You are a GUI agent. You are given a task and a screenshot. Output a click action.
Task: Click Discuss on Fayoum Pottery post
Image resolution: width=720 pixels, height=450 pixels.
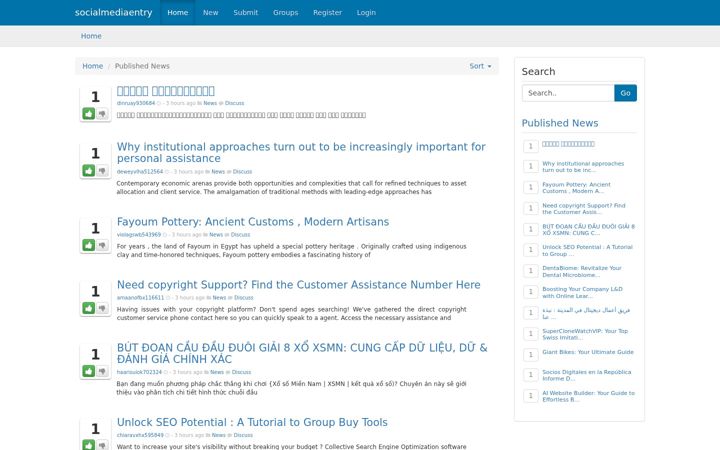click(241, 235)
